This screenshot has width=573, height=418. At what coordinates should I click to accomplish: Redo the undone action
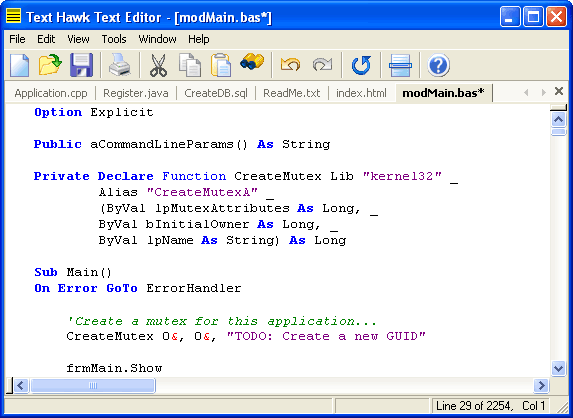tap(322, 65)
